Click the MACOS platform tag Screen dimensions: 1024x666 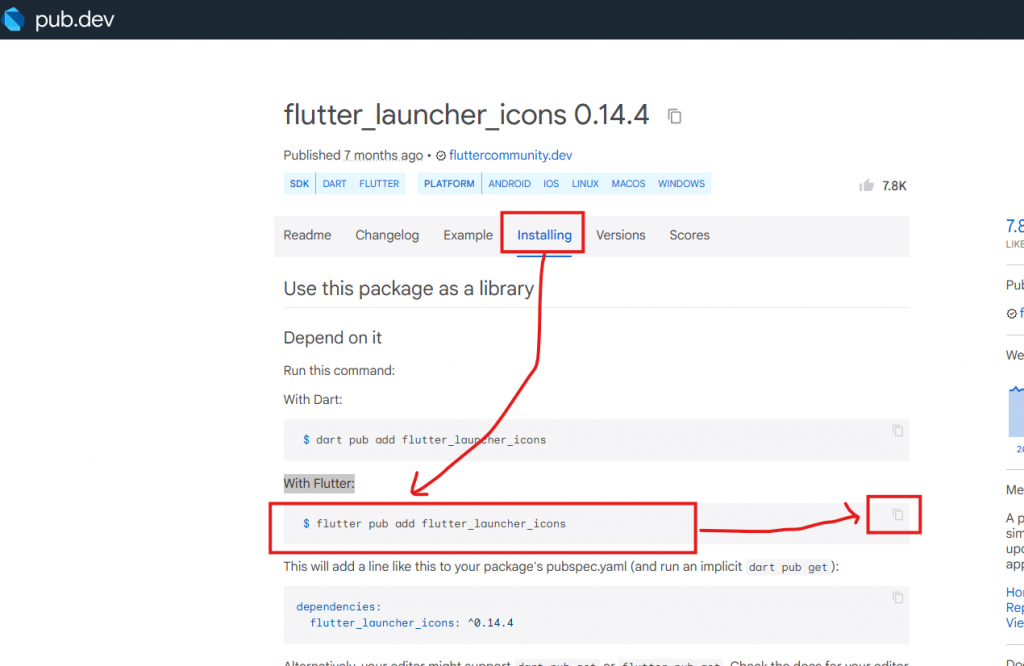click(628, 184)
